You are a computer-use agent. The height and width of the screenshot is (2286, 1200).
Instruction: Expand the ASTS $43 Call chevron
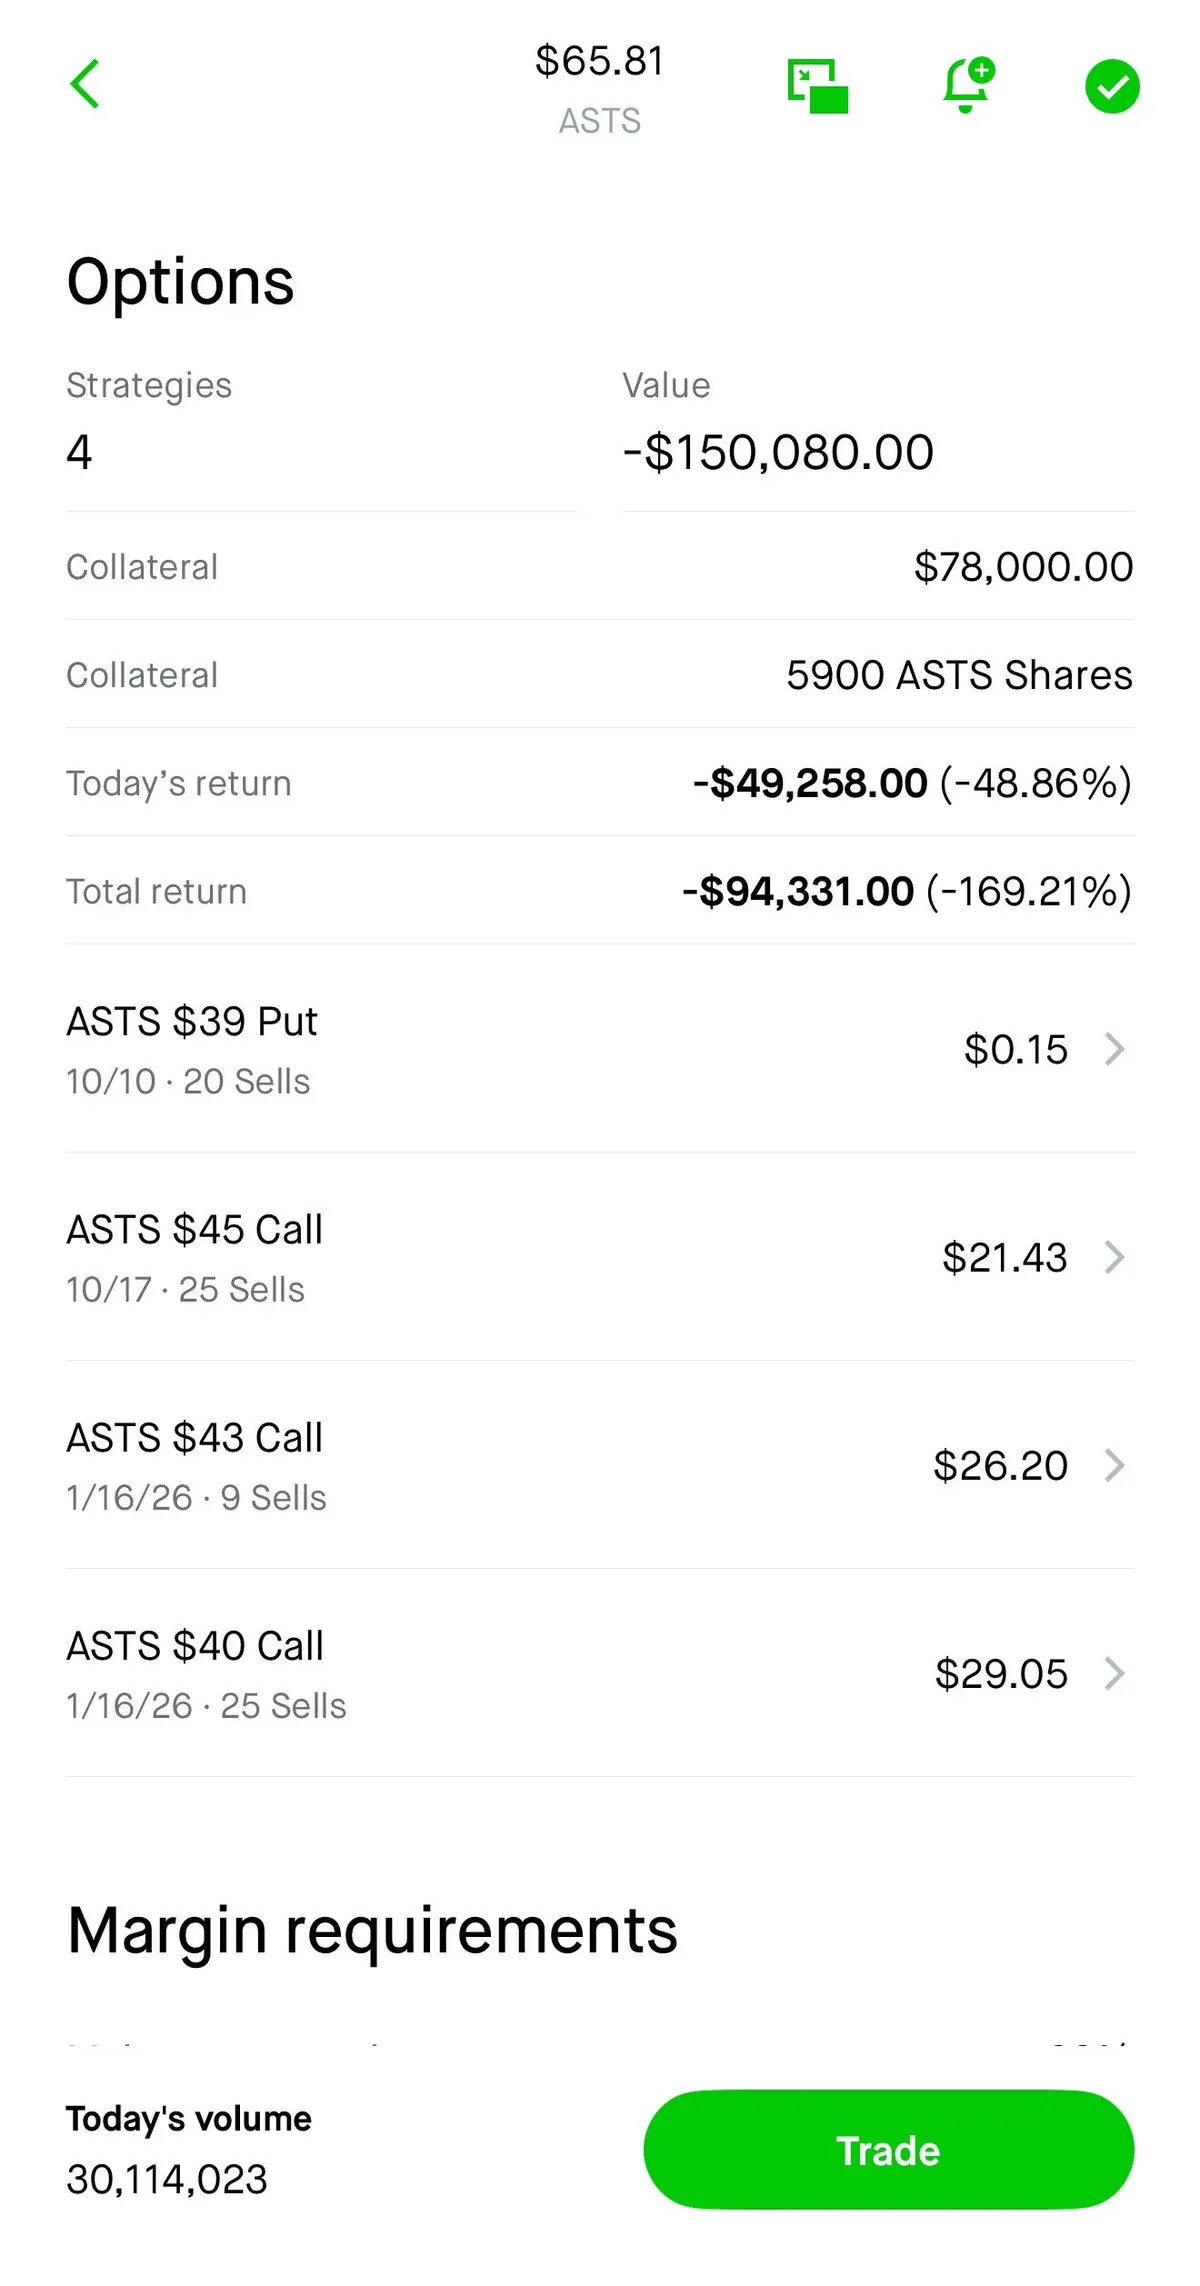1114,1465
